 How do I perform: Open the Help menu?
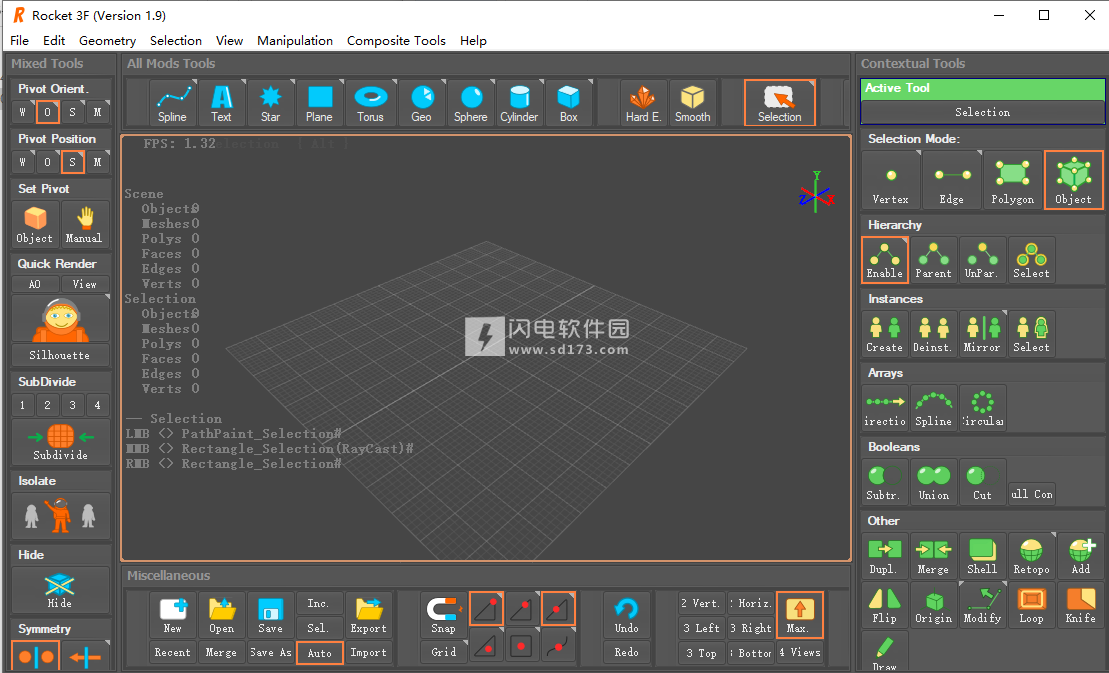click(473, 40)
